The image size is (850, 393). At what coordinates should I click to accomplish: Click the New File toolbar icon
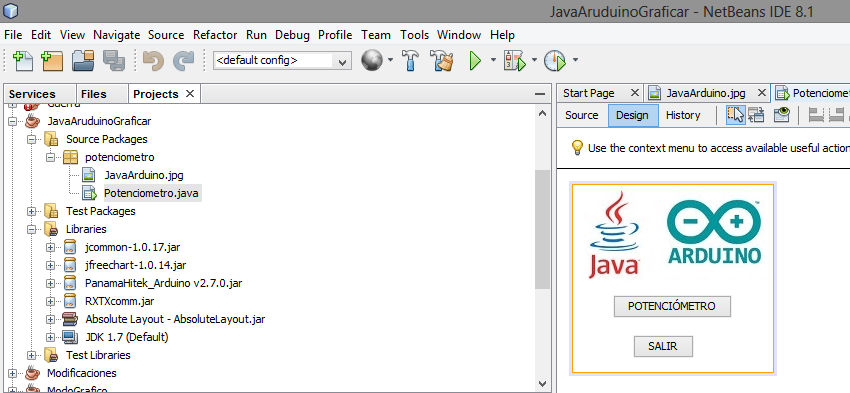pyautogui.click(x=23, y=60)
